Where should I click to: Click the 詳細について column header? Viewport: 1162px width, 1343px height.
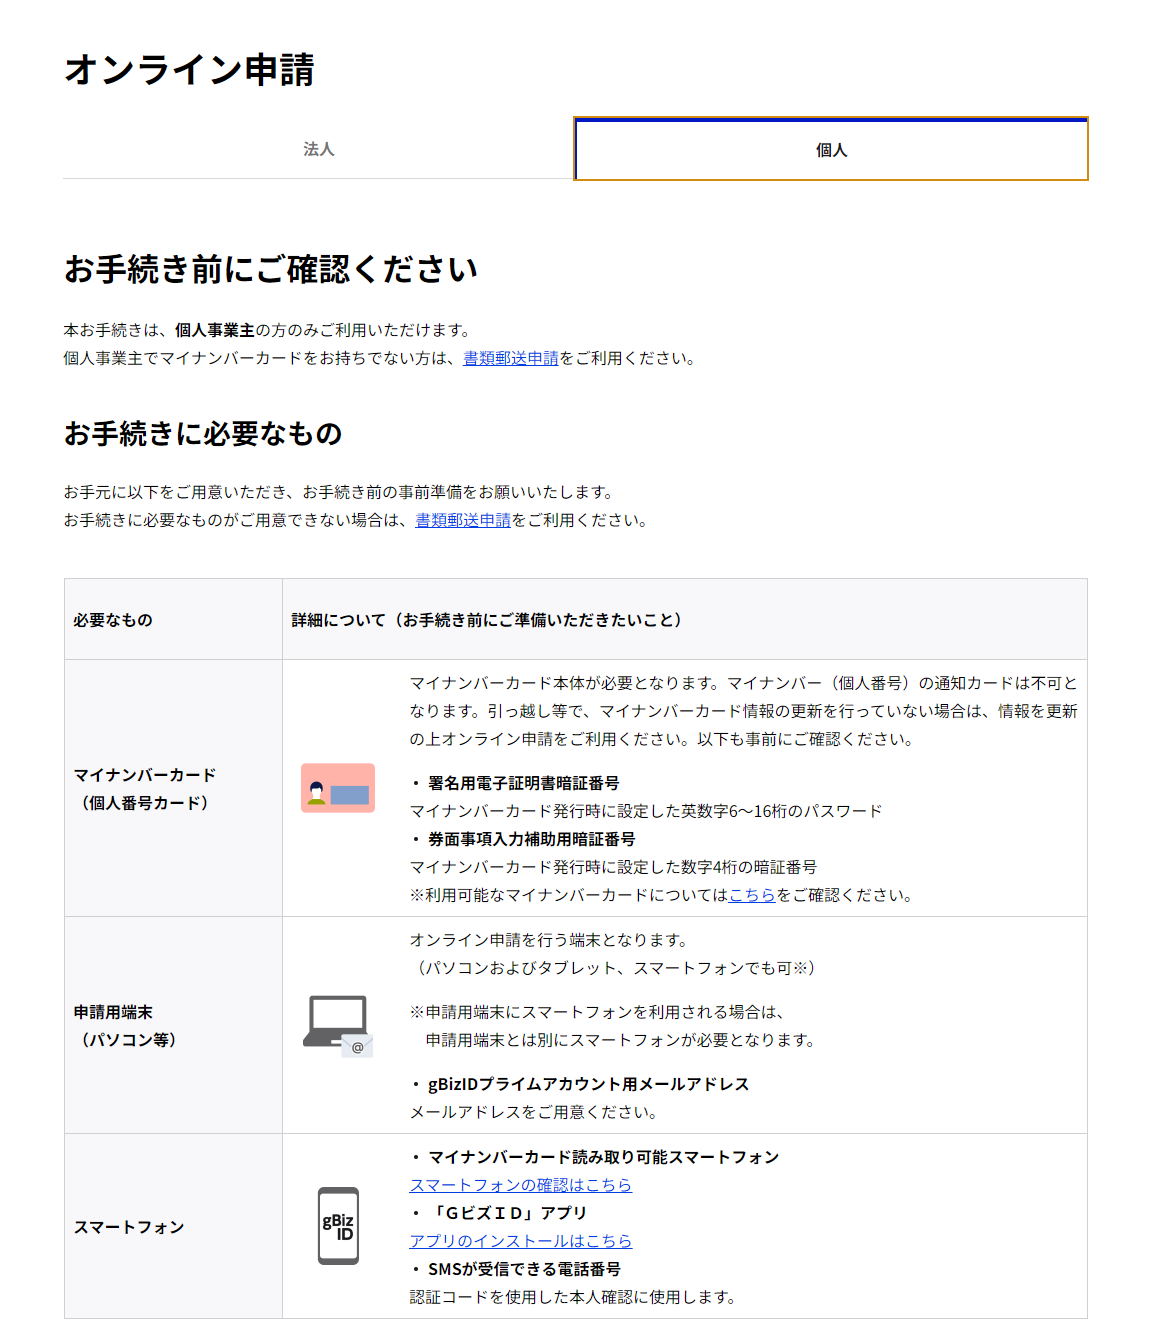pyautogui.click(x=486, y=620)
